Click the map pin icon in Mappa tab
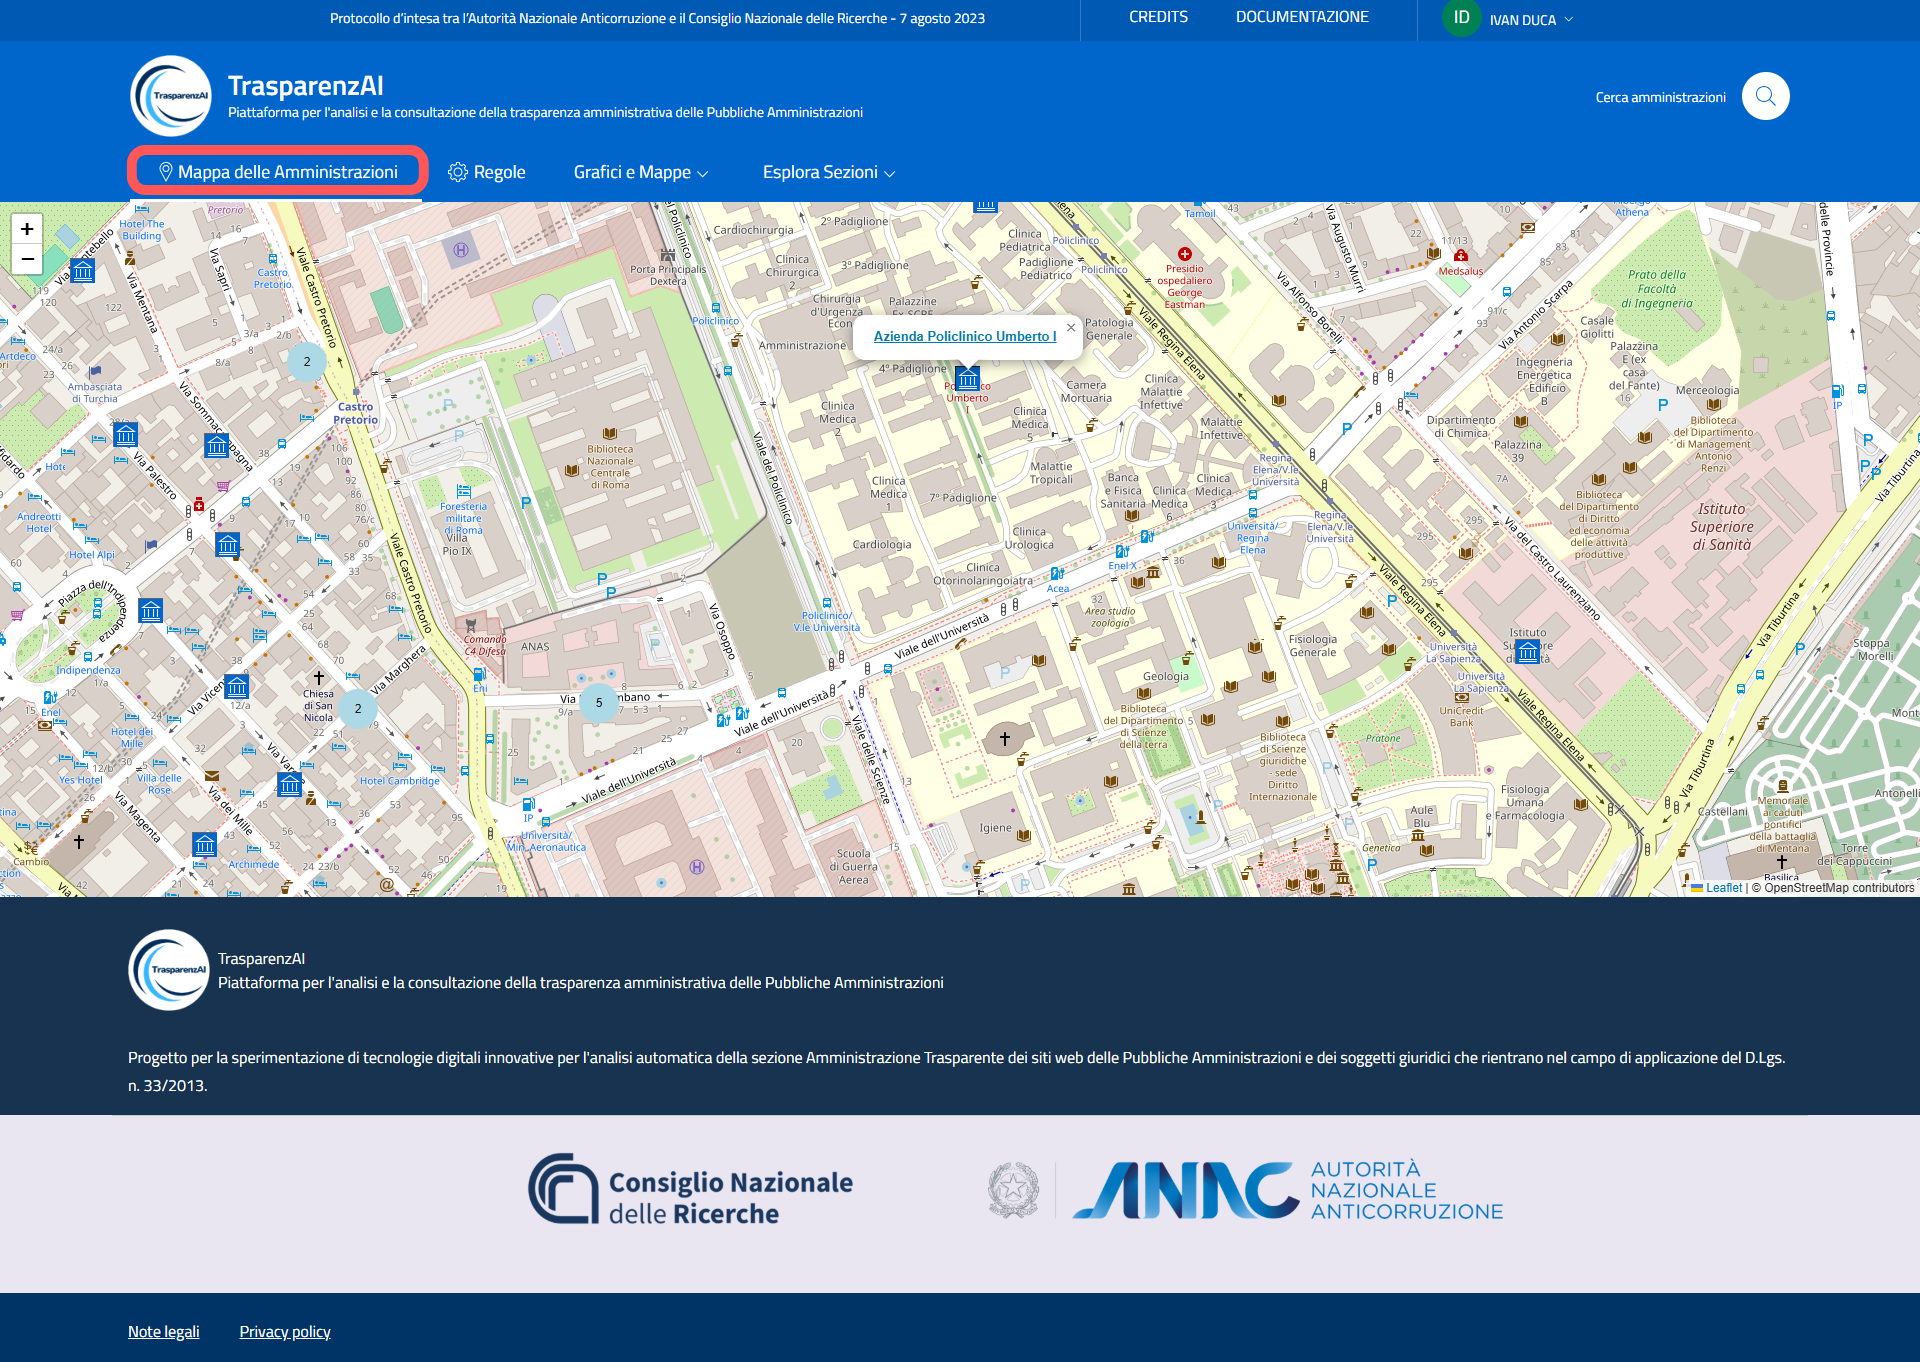 click(166, 172)
